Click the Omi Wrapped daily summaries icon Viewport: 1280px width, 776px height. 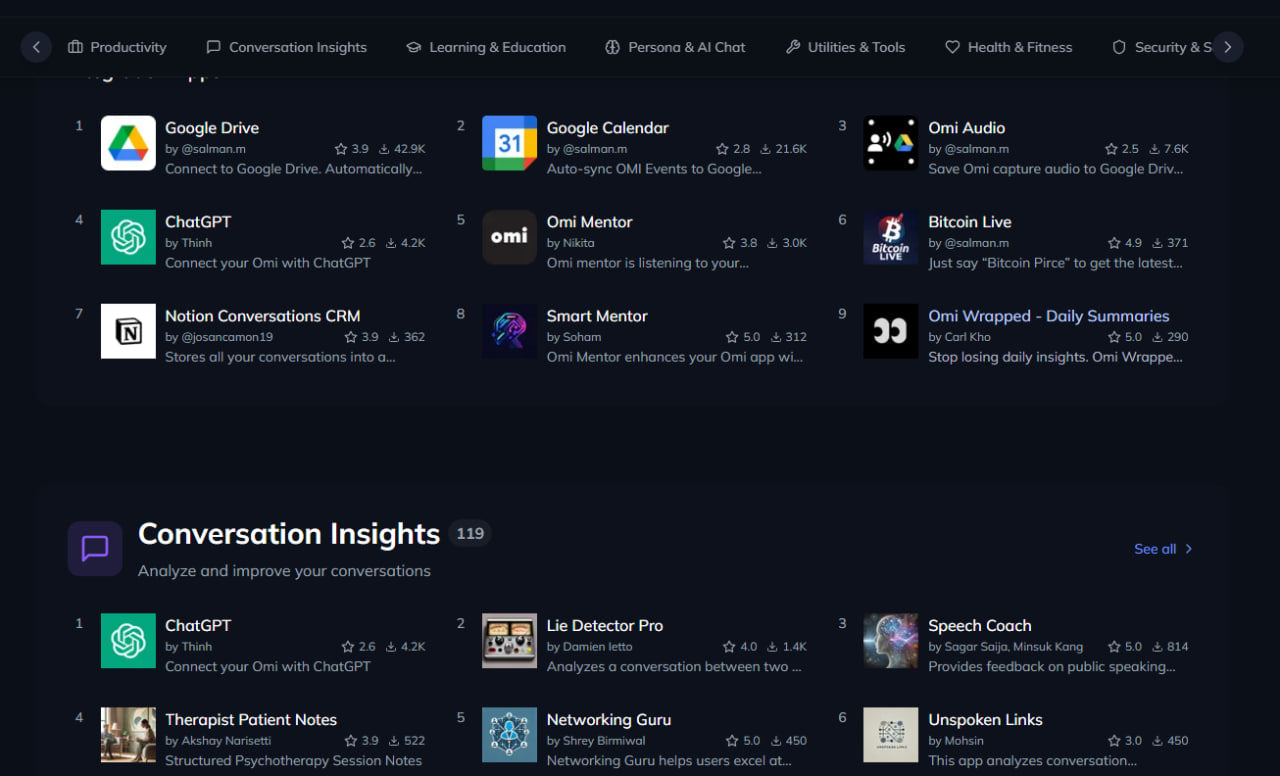coord(889,331)
